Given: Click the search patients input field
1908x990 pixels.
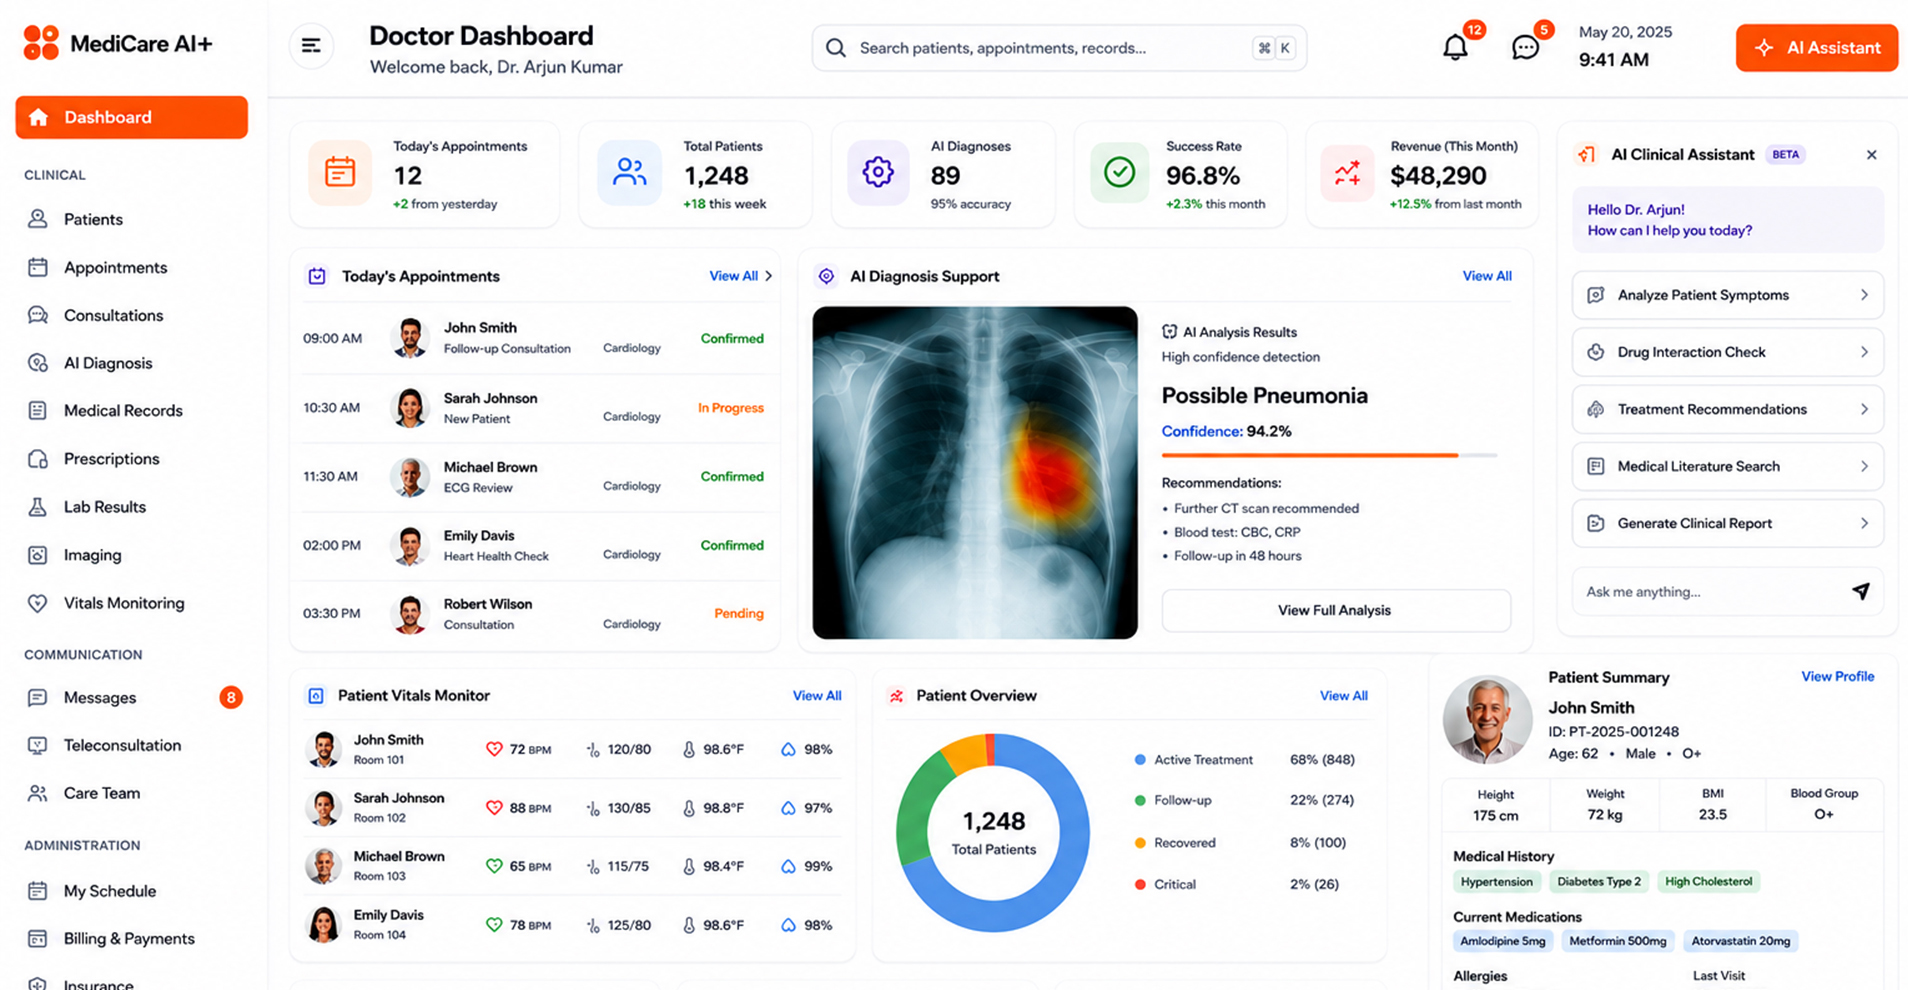Looking at the screenshot, I should [1059, 48].
